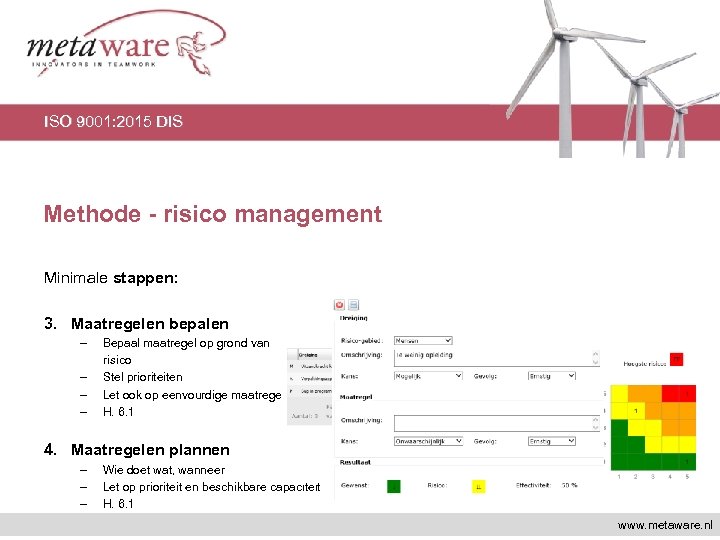Click the Omschrijving field containing 'te weinig opleiding'

[x=496, y=358]
